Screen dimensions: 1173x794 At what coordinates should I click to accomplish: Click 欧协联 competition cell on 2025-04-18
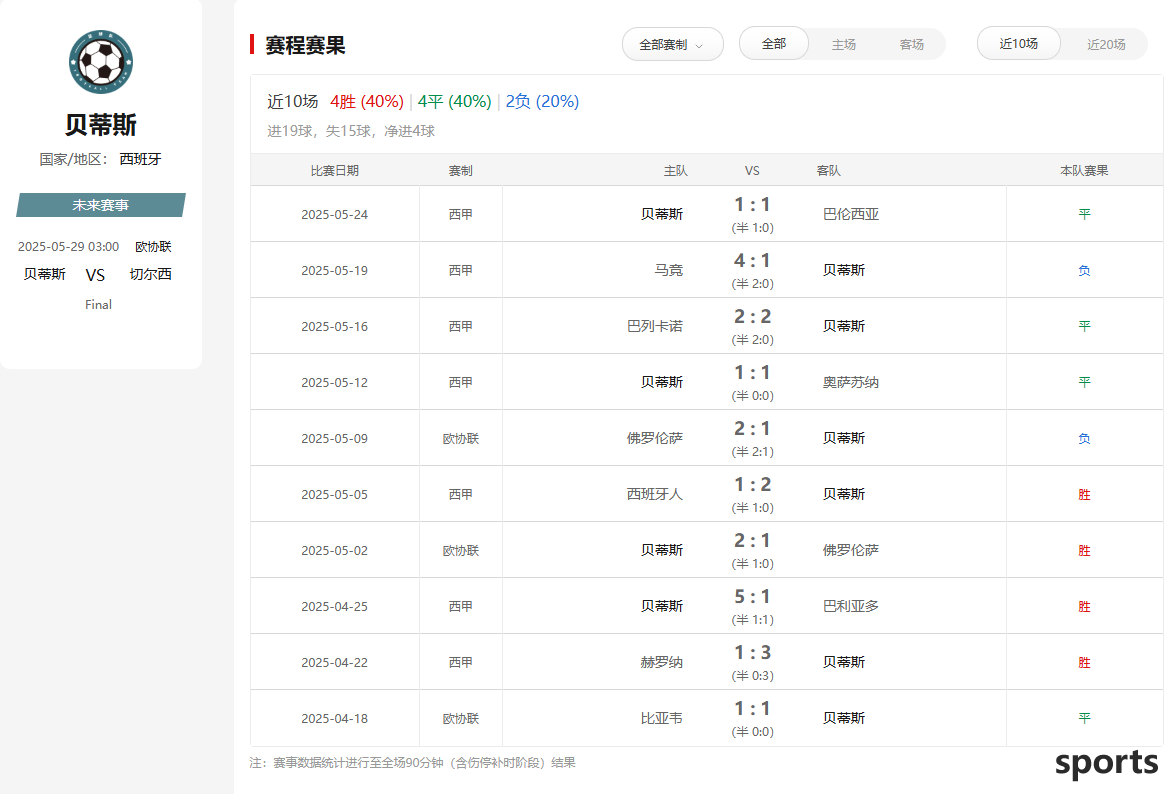click(460, 718)
